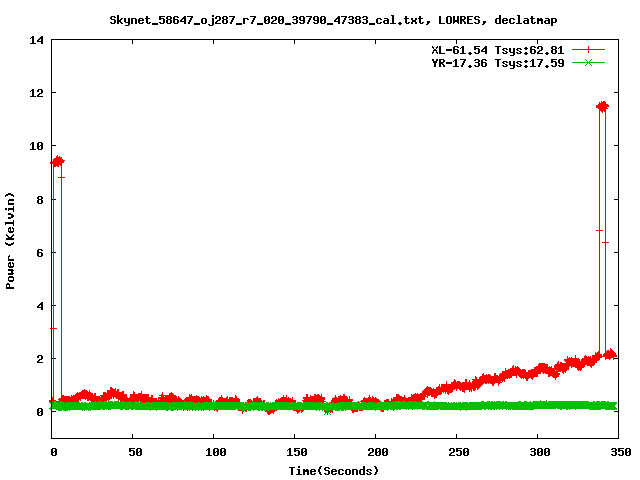640x480 pixels.
Task: Click y-axis tick label 14
Action: 36,40
